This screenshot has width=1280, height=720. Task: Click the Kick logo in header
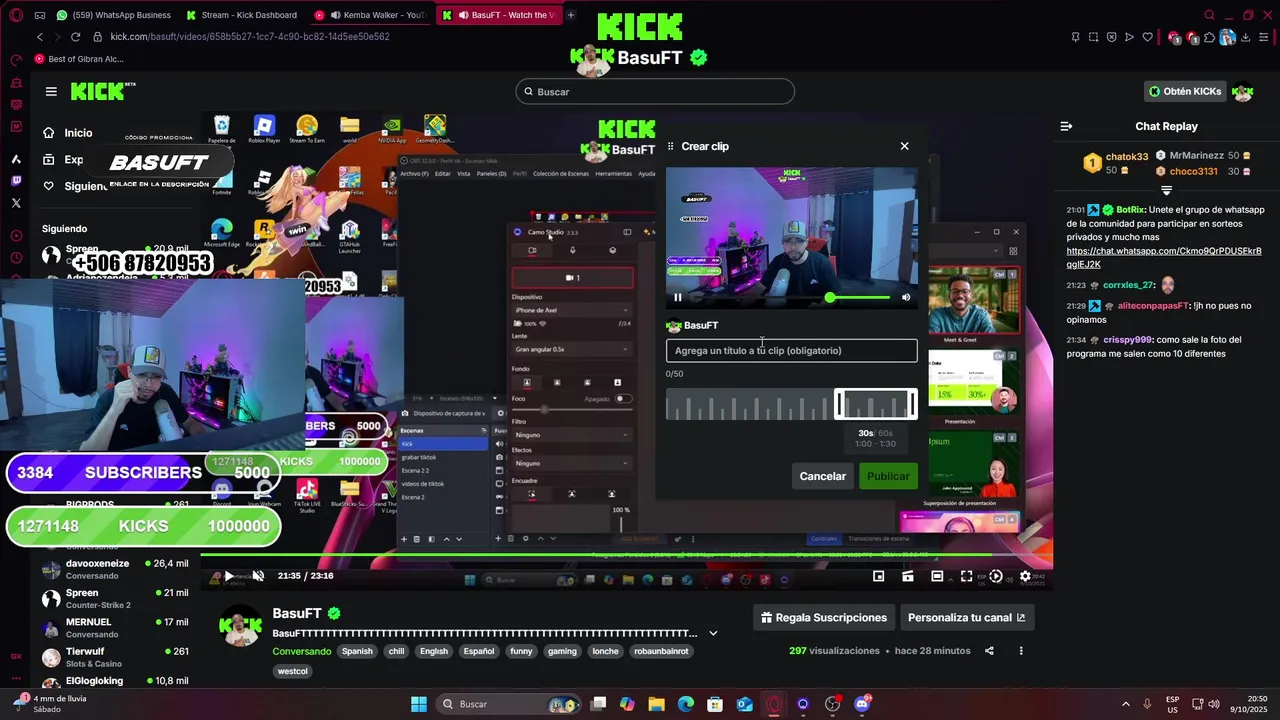click(x=102, y=91)
